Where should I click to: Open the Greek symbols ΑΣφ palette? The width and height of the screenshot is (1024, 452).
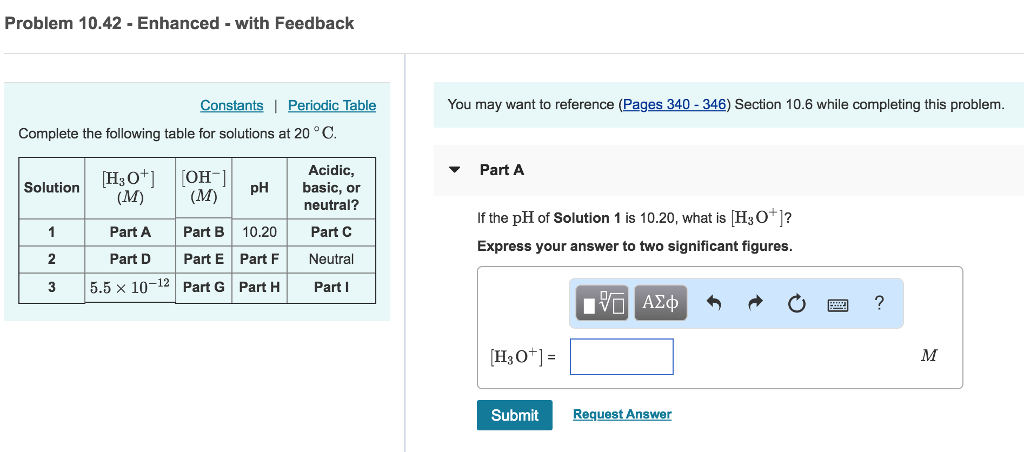click(x=660, y=303)
